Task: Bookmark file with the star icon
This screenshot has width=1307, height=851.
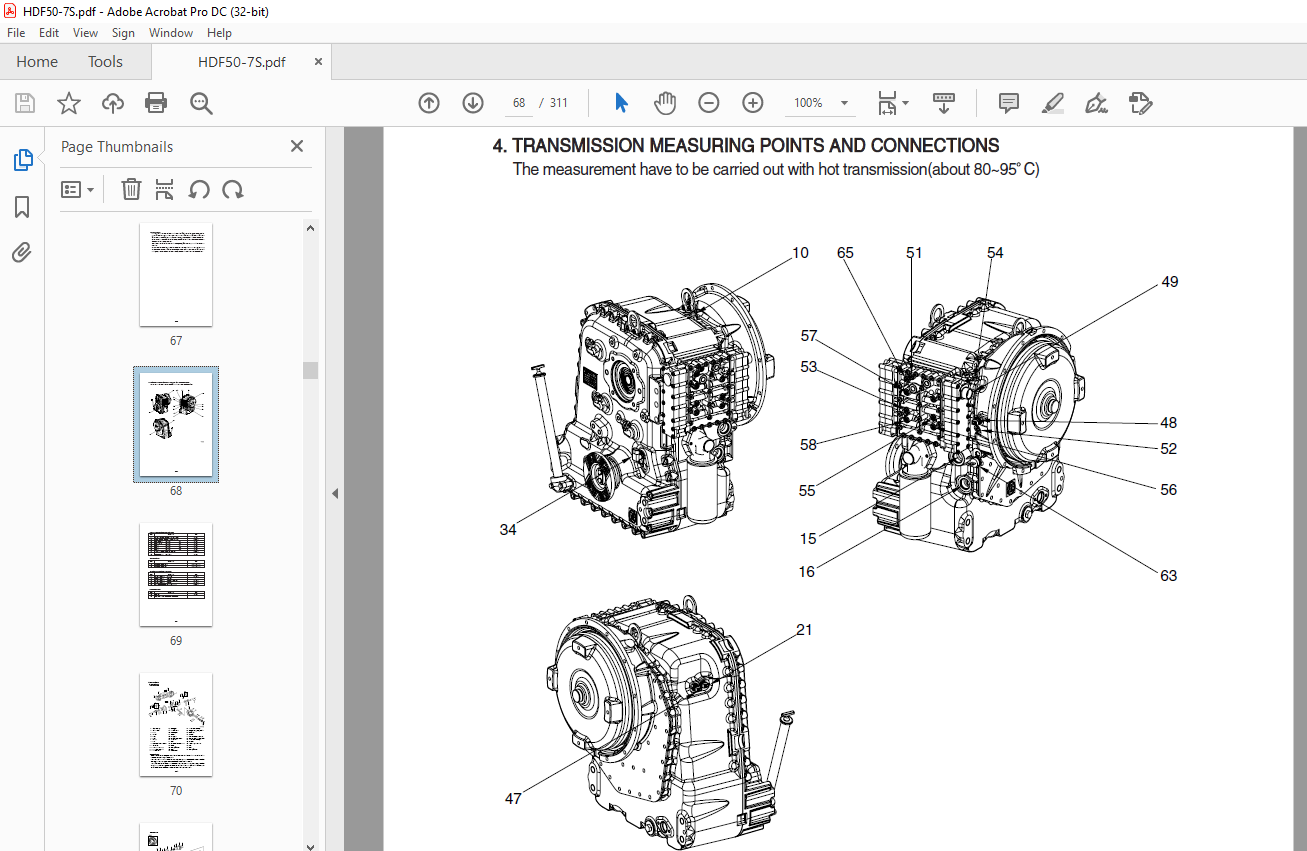Action: pos(68,103)
